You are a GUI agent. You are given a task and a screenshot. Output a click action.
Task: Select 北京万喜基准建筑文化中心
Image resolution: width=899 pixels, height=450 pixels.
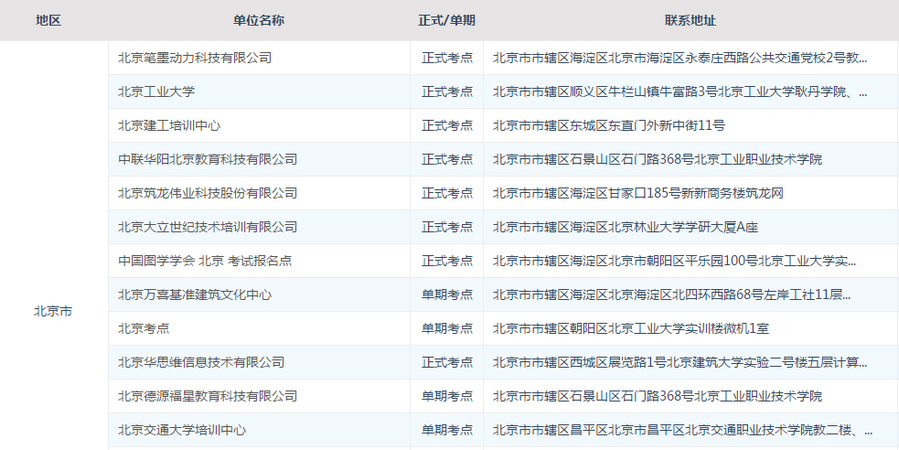point(195,295)
